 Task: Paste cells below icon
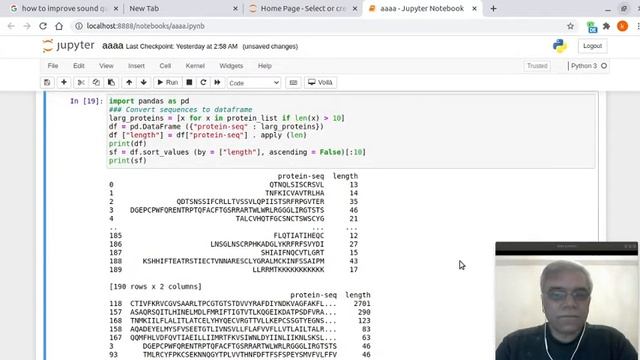tap(111, 82)
